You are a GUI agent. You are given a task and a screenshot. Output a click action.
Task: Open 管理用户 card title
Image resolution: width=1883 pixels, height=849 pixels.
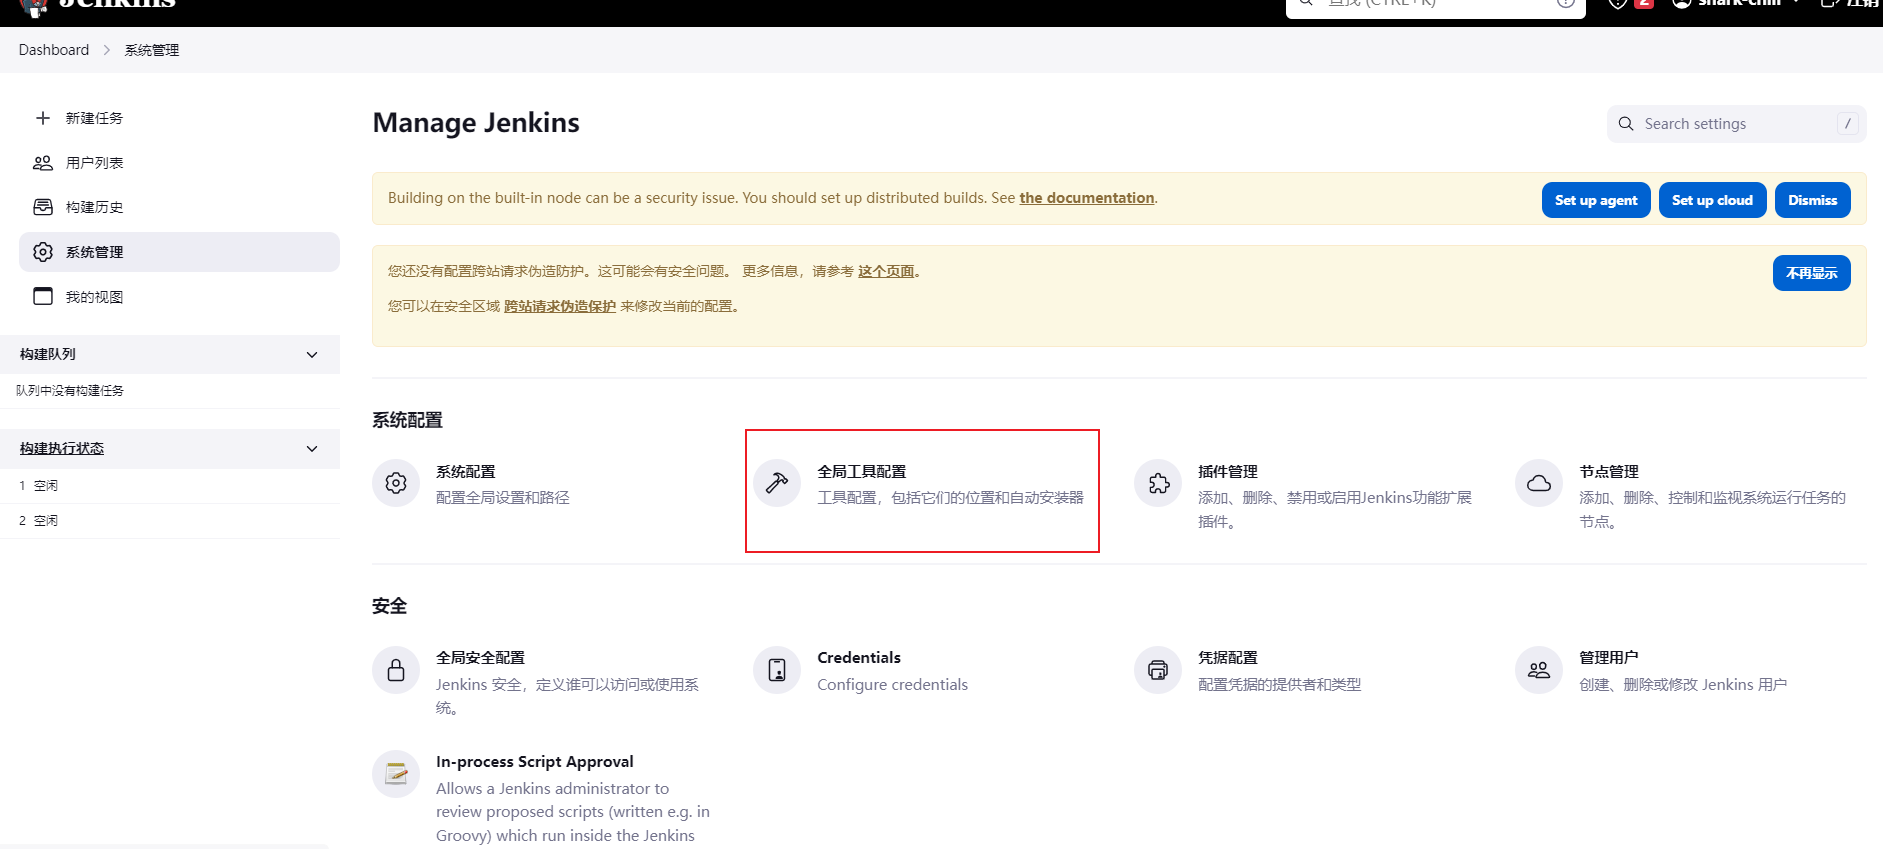tap(1609, 658)
